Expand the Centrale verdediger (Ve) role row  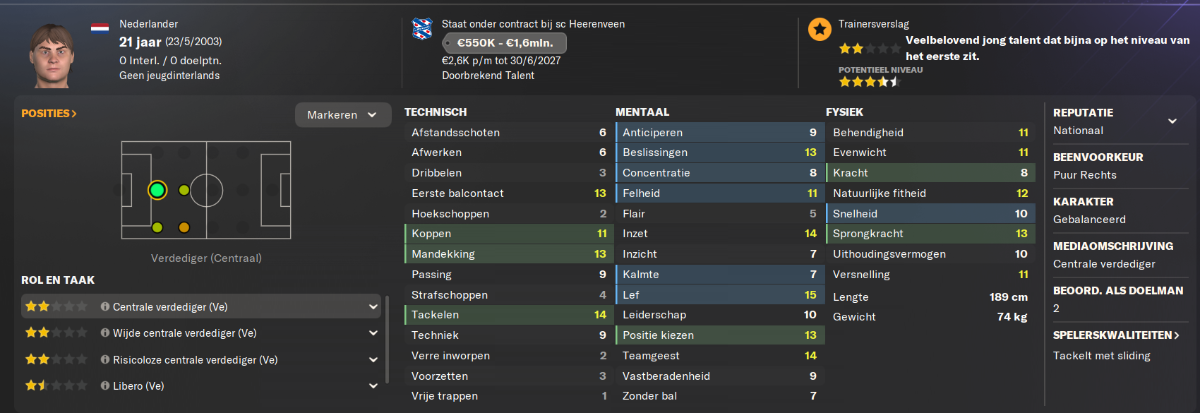pyautogui.click(x=201, y=307)
